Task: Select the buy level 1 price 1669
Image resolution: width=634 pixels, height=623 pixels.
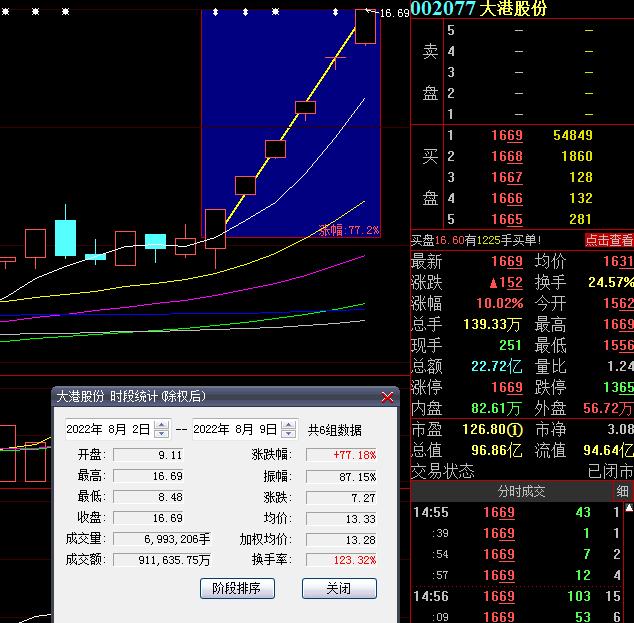Action: (506, 135)
